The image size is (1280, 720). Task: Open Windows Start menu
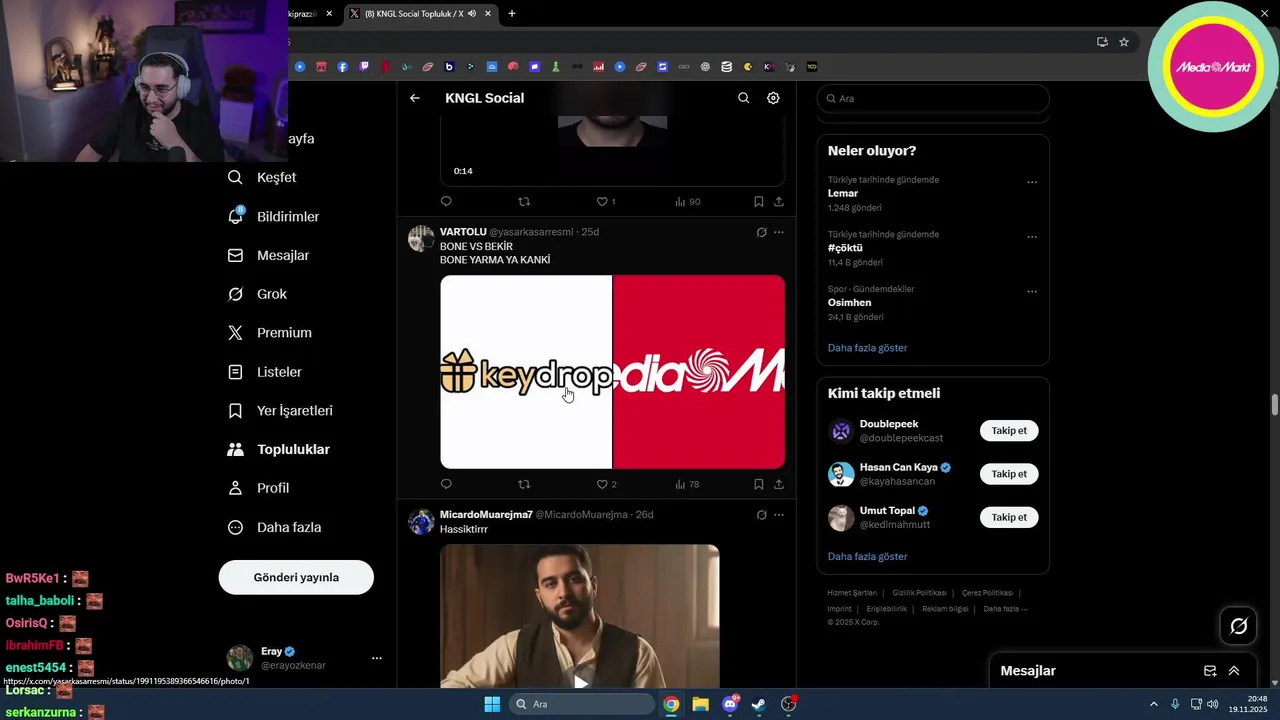492,704
